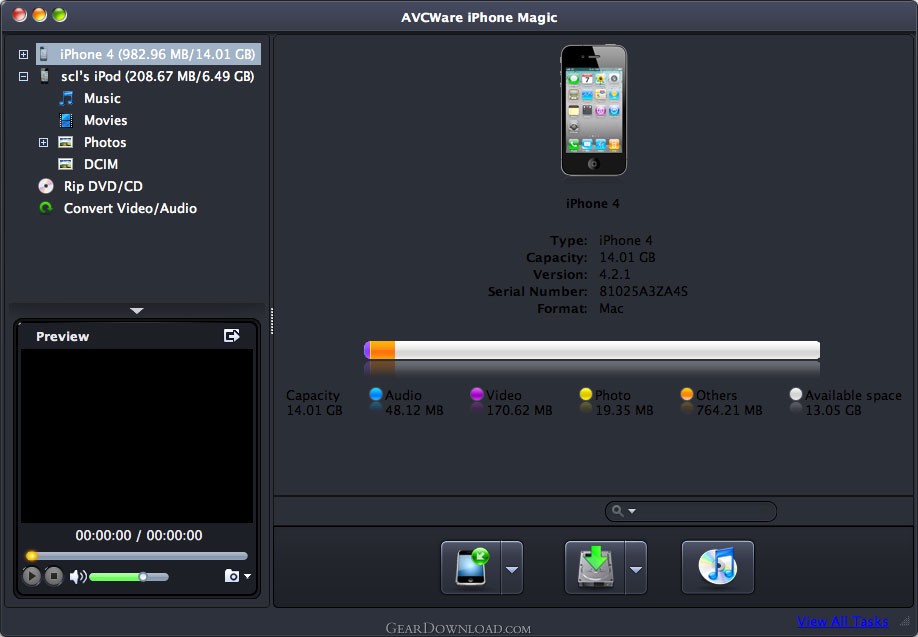Open the Photos library item
Screen dimensions: 918x637
[x=105, y=142]
